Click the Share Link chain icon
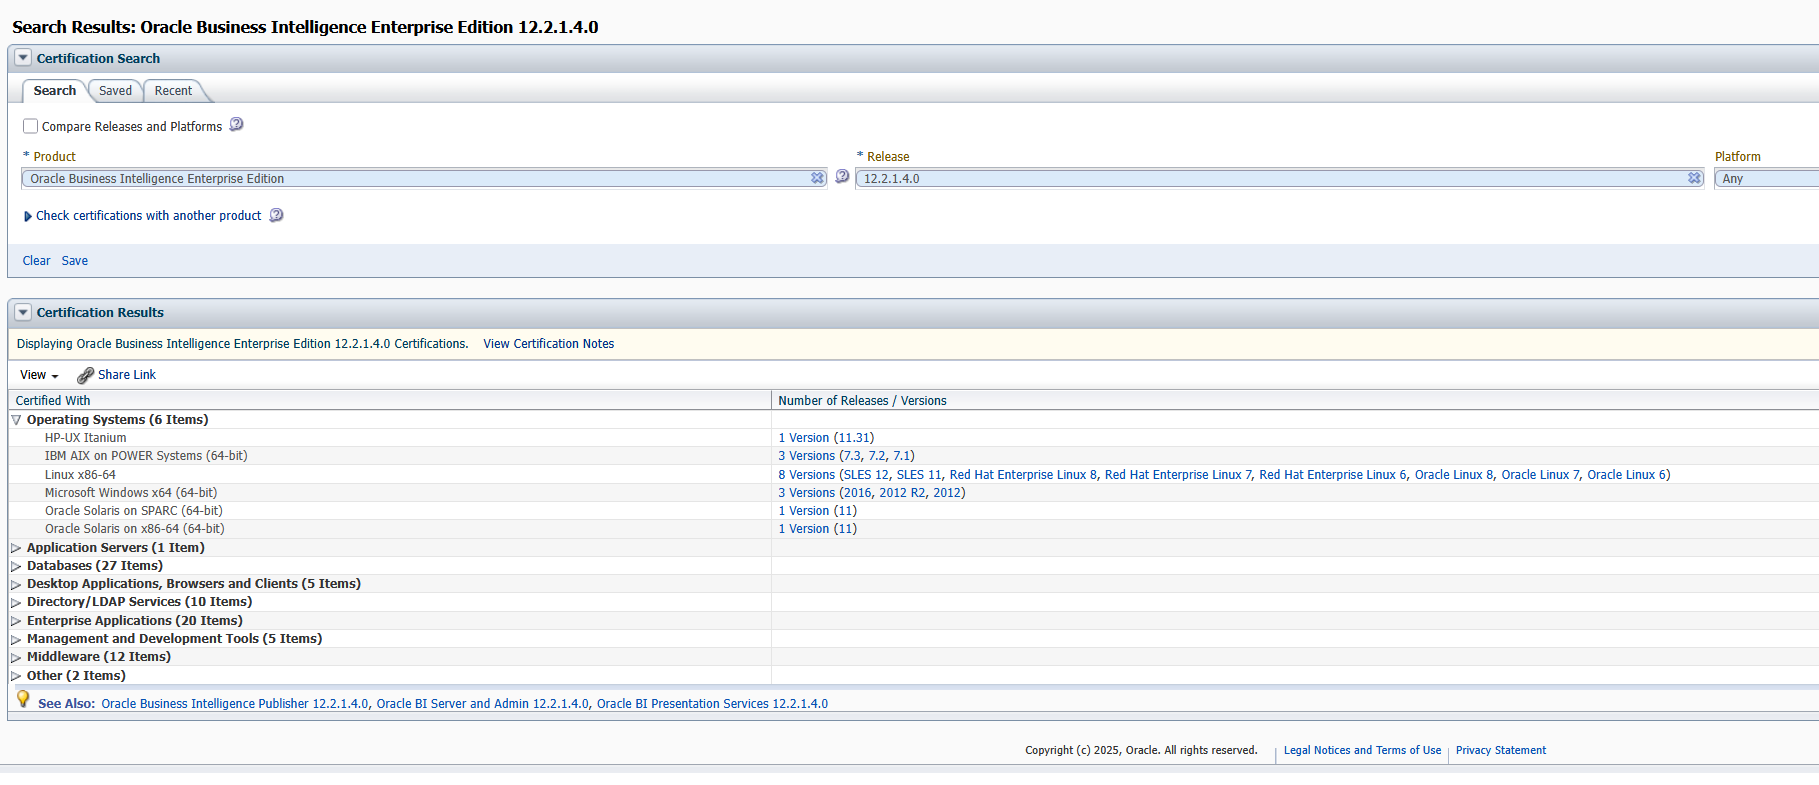1819x785 pixels. coord(86,375)
